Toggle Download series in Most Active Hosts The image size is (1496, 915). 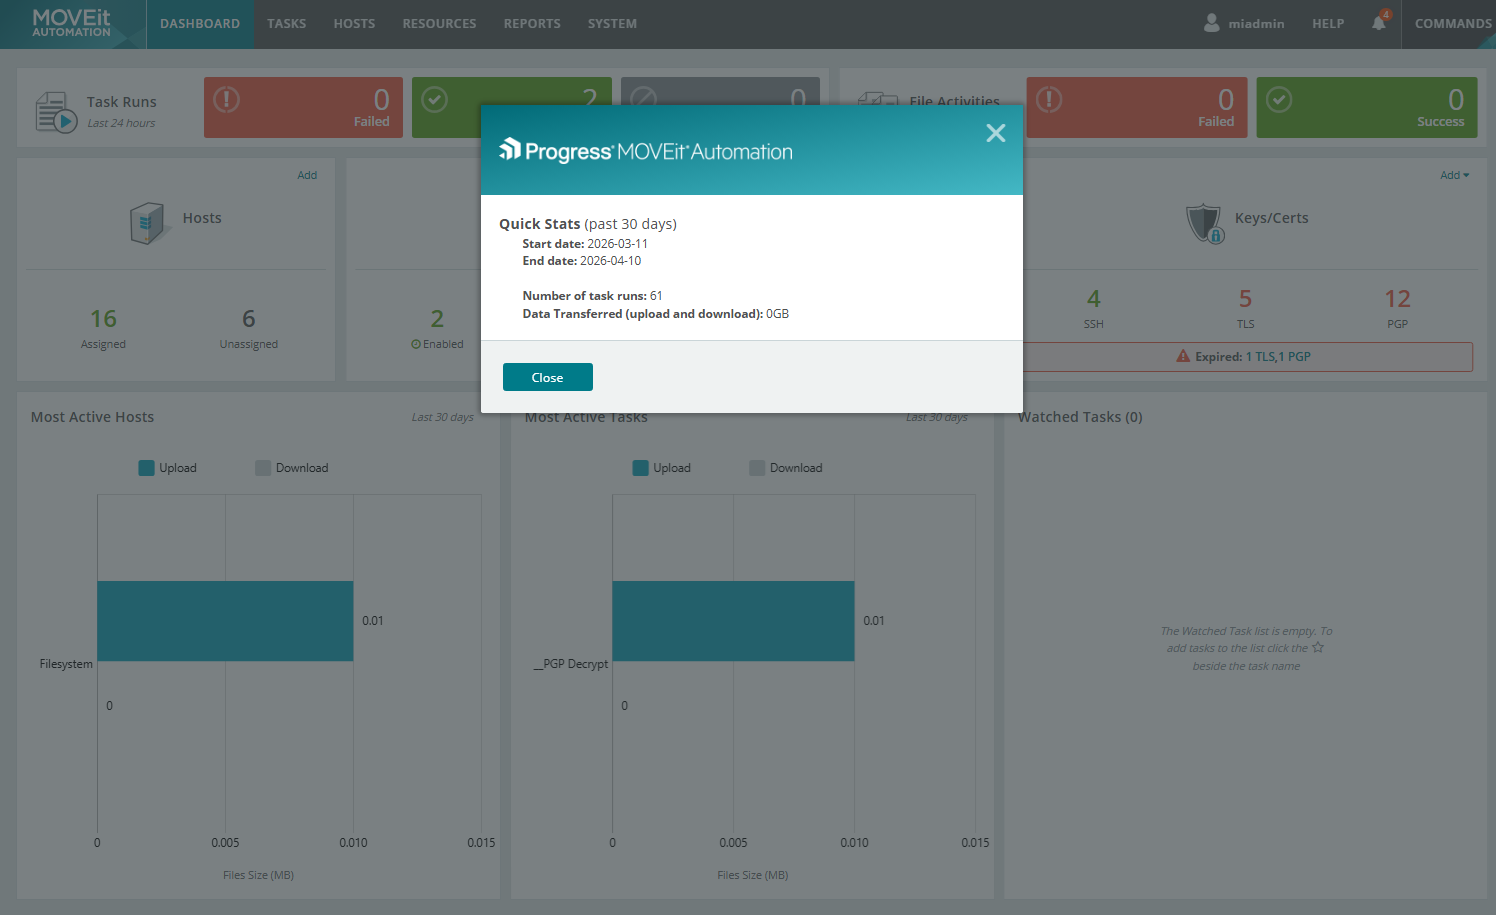292,468
